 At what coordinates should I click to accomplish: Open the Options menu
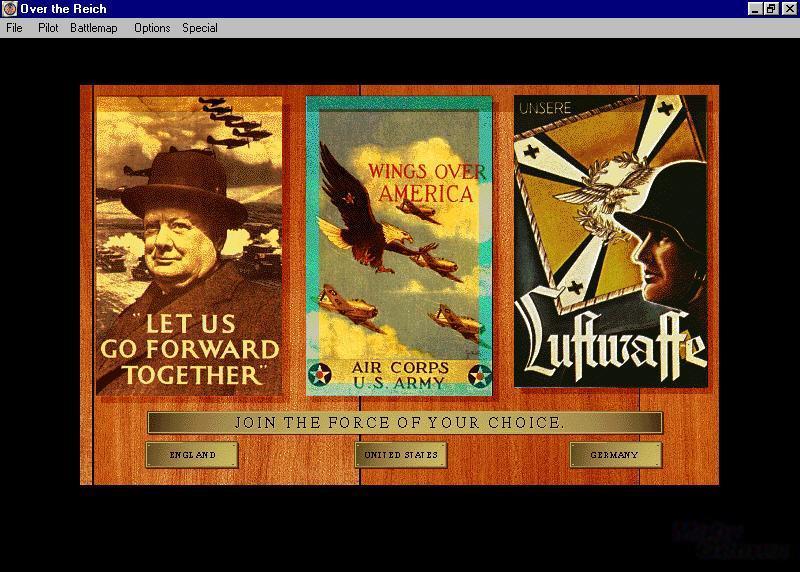152,28
